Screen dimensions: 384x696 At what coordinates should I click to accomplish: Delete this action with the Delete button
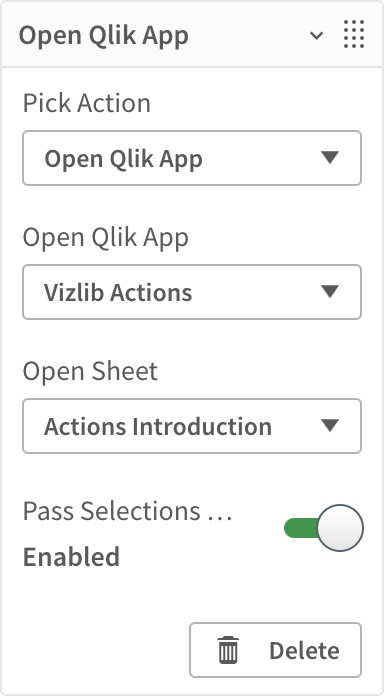click(275, 650)
